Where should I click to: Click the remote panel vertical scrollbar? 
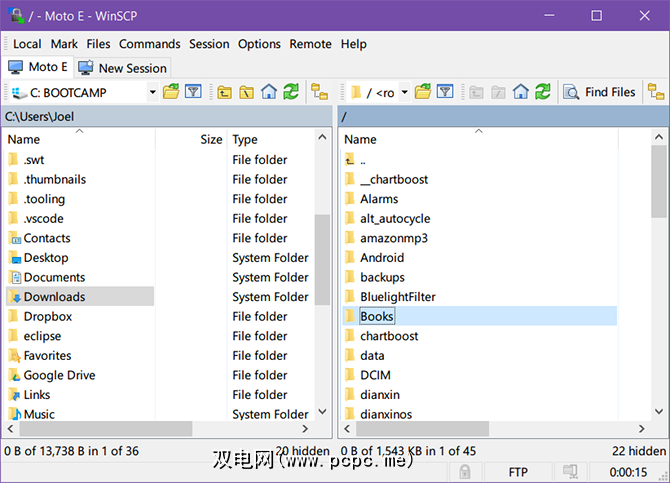tap(659, 181)
